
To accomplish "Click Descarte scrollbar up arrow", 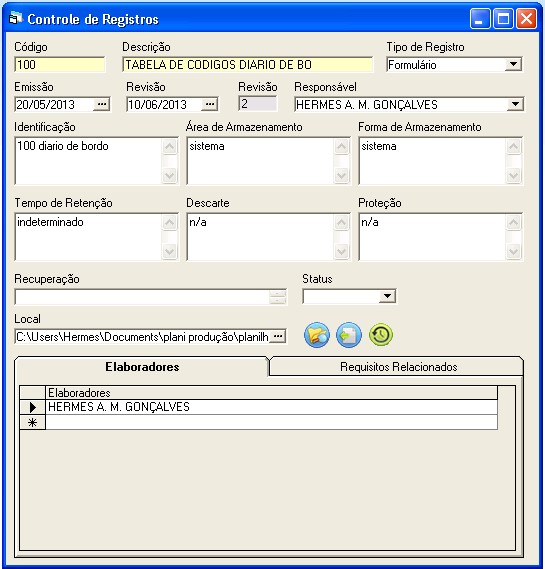I will point(341,222).
